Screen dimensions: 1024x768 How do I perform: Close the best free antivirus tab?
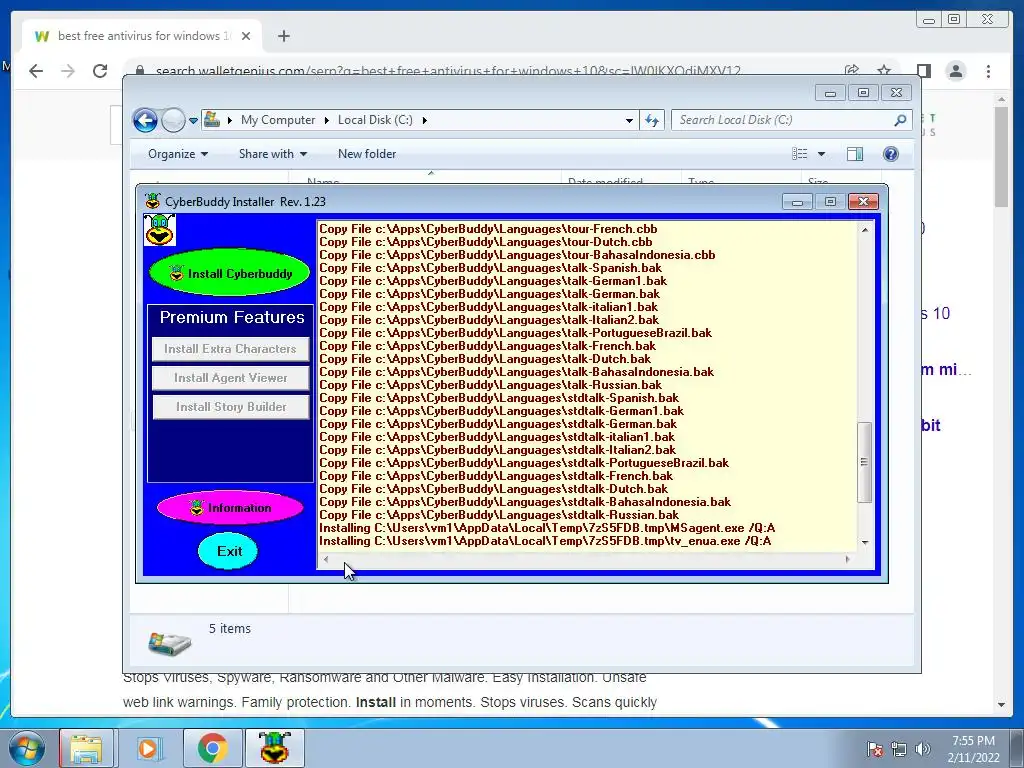246,36
